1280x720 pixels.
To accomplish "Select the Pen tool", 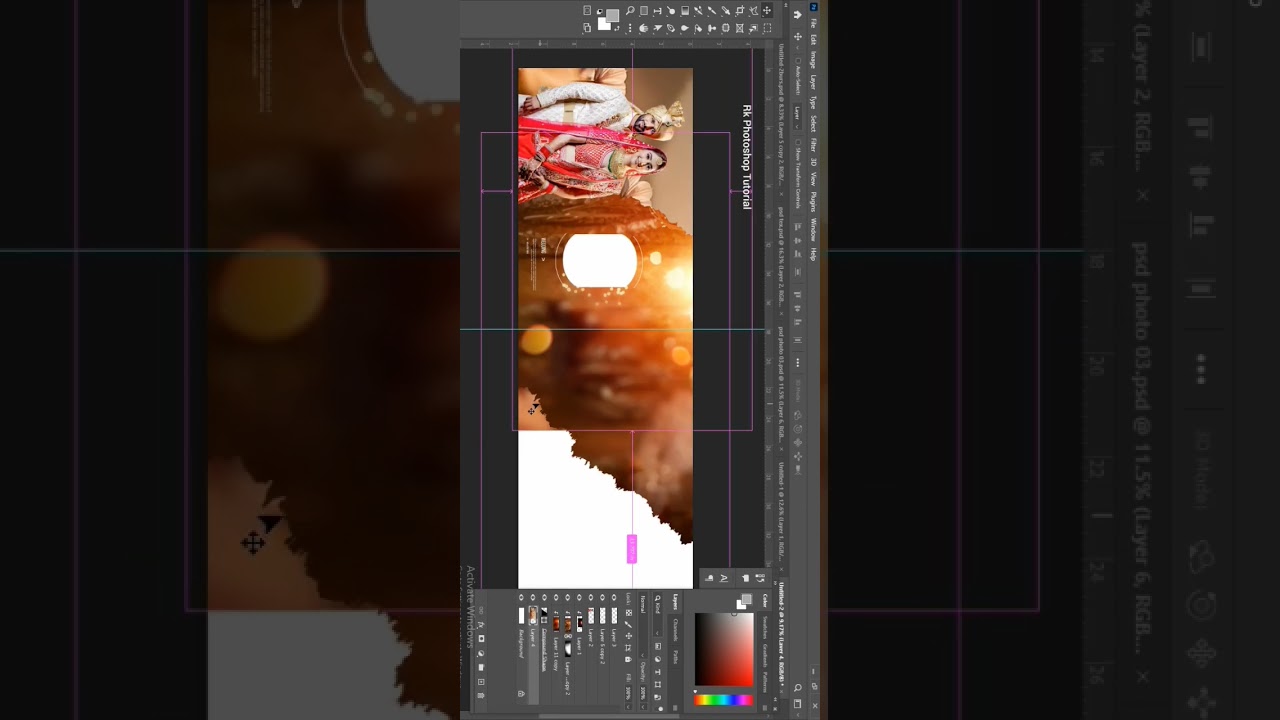I will coord(671,28).
